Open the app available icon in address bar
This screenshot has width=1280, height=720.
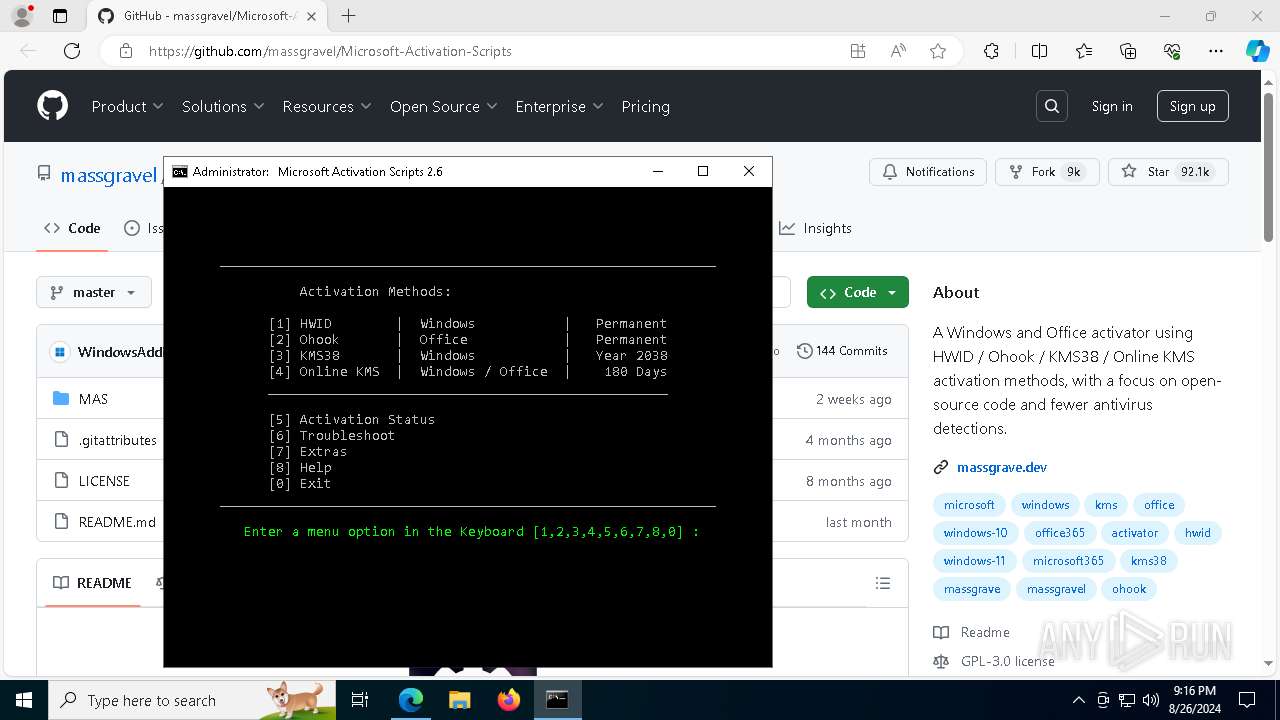[858, 51]
